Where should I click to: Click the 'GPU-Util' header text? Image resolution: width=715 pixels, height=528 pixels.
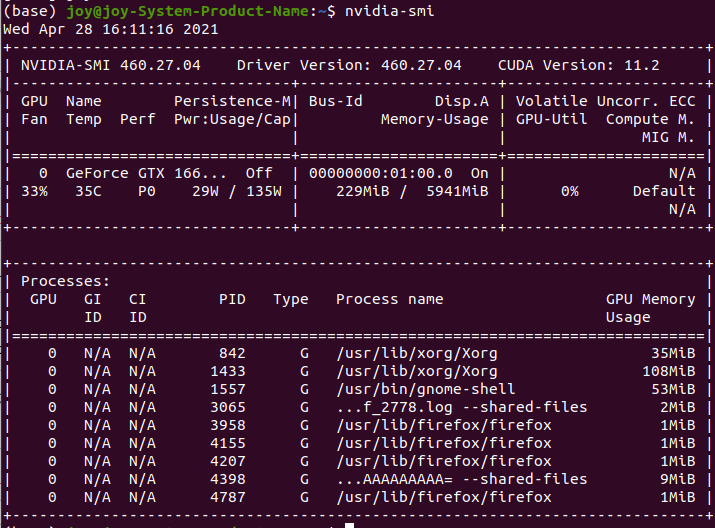click(551, 119)
